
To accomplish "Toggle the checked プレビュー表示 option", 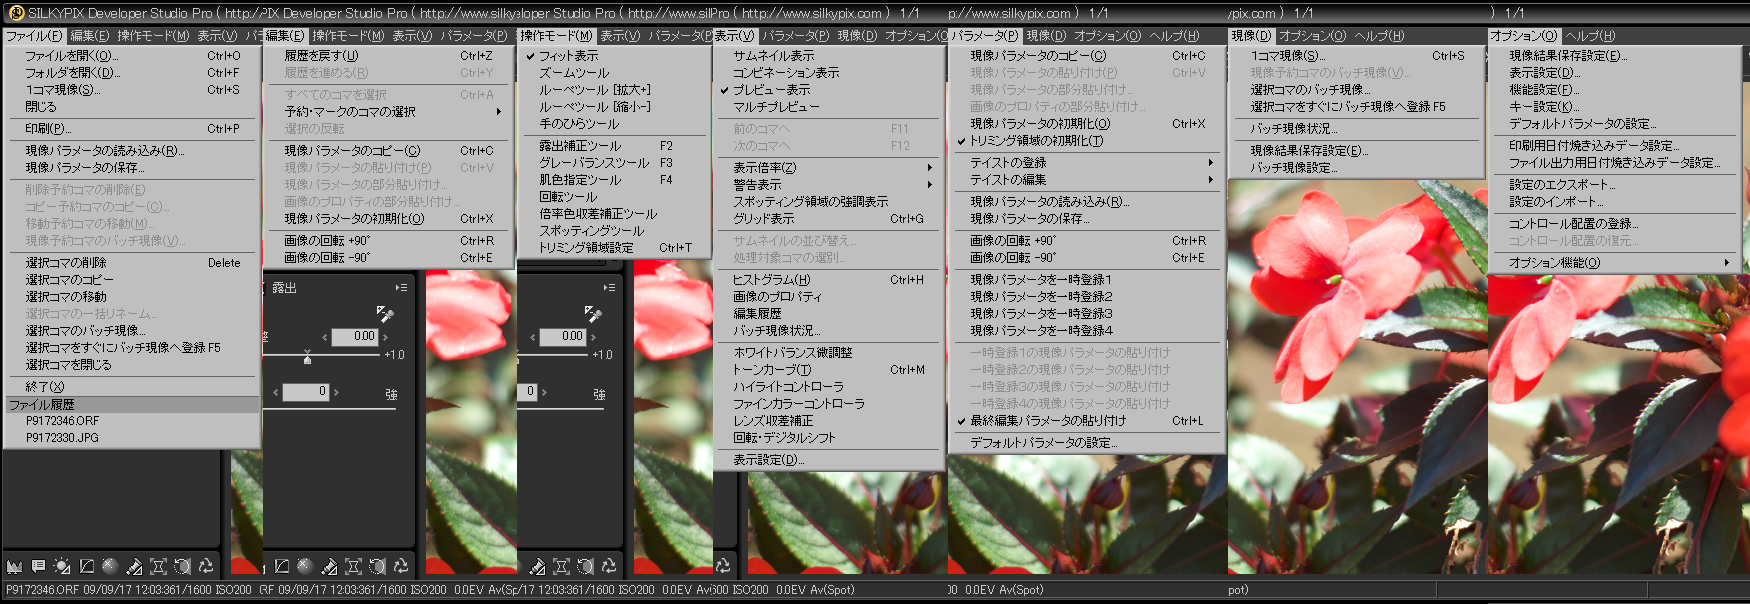I will [770, 90].
